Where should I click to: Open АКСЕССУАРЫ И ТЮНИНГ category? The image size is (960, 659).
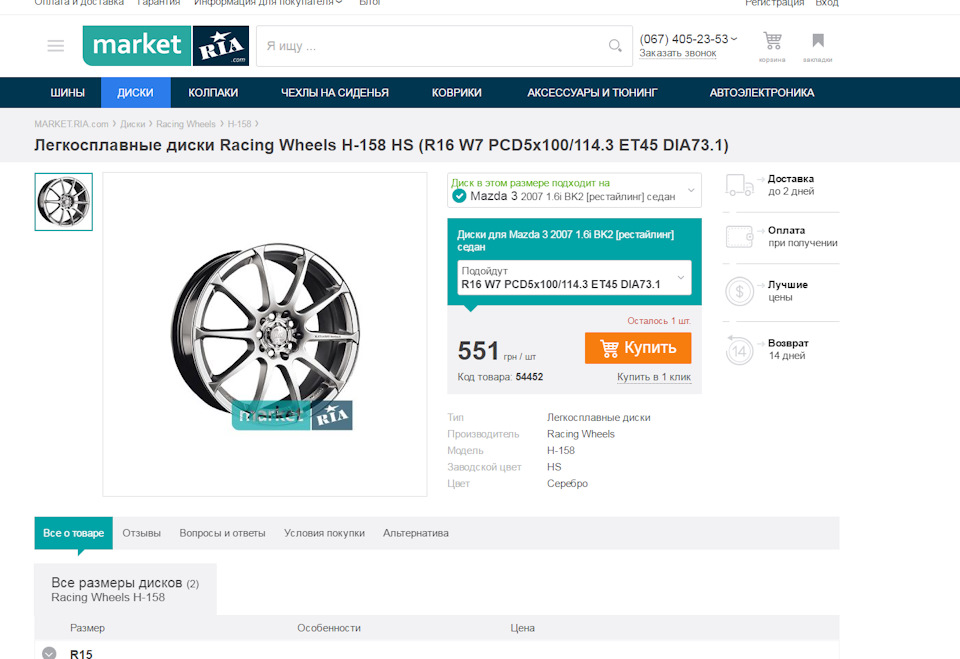[592, 92]
